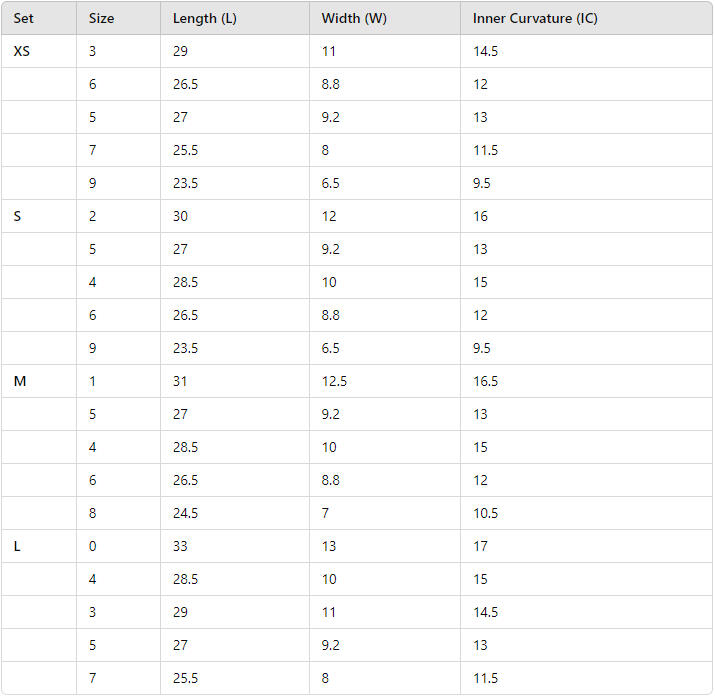Click the Length (L) column header
The image size is (715, 698).
[x=205, y=18]
